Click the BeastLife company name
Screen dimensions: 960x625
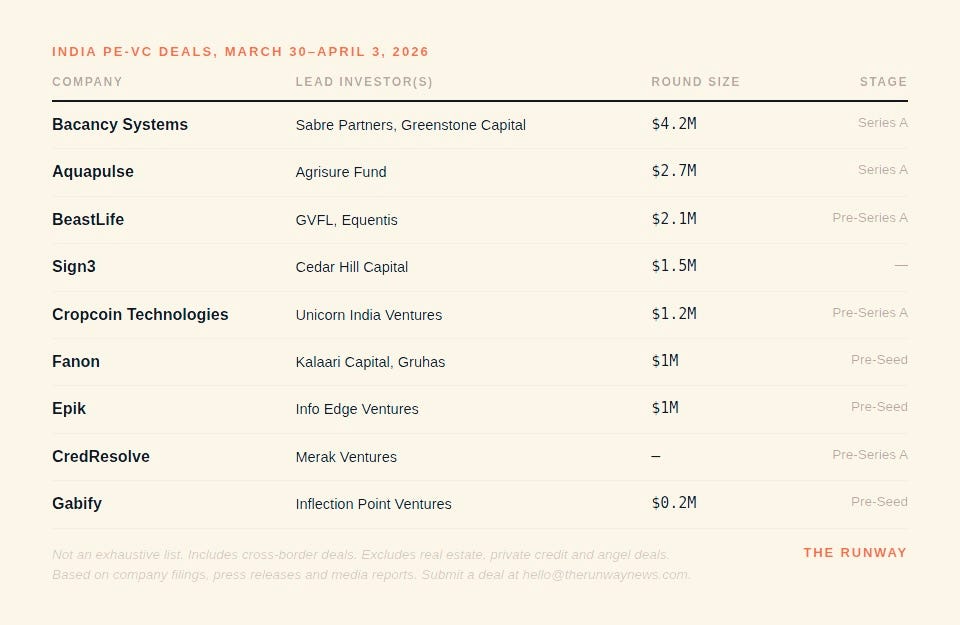(88, 219)
